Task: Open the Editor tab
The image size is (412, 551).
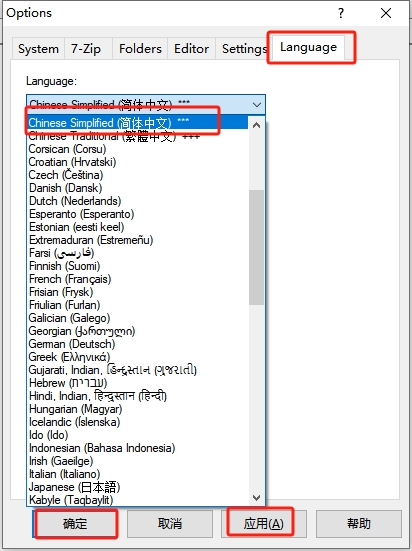Action: (192, 48)
